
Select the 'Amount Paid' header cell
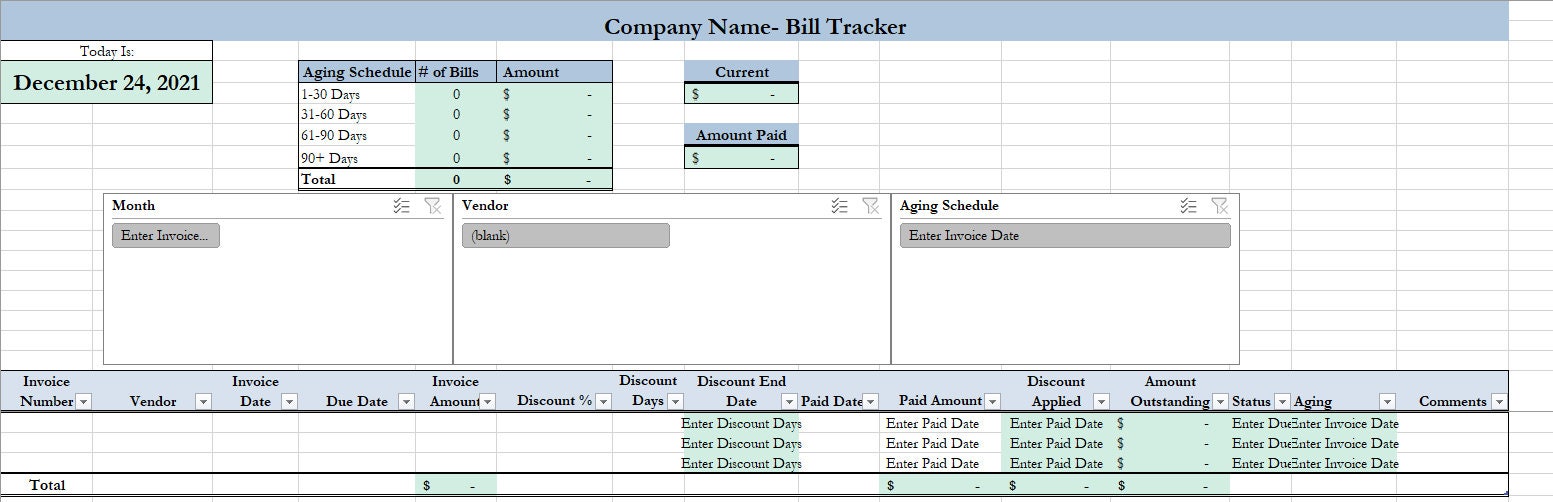tap(742, 135)
